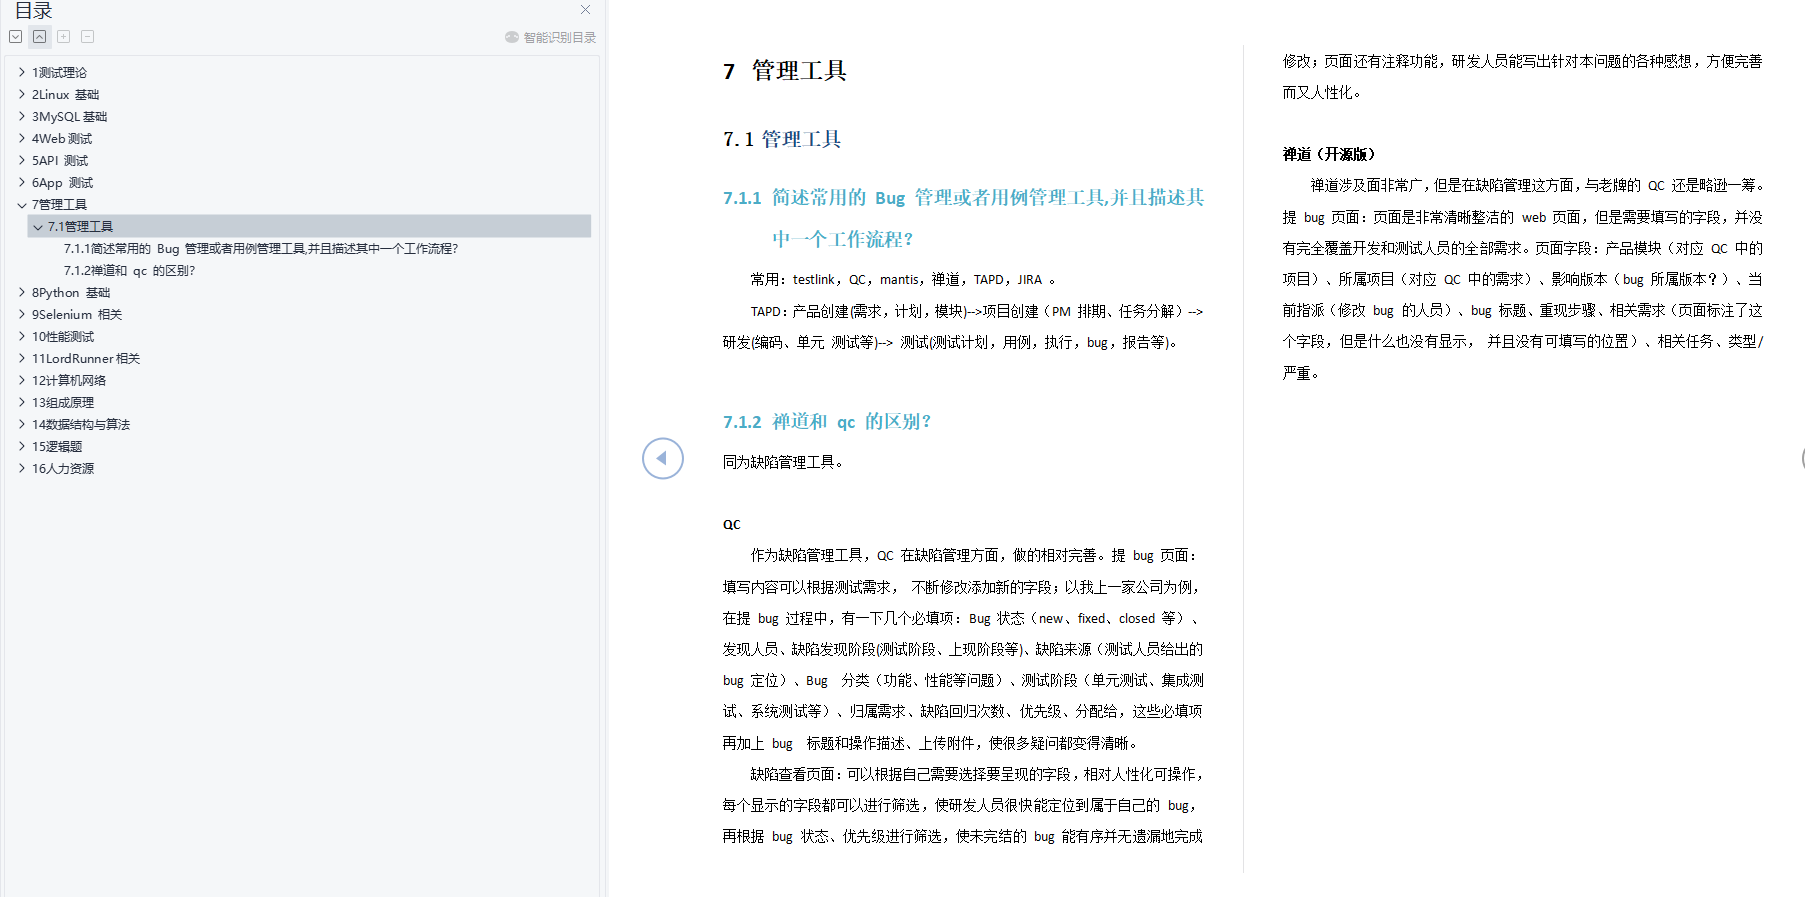Select the 5API 测试 outline entry
This screenshot has height=897, width=1805.
pyautogui.click(x=60, y=160)
